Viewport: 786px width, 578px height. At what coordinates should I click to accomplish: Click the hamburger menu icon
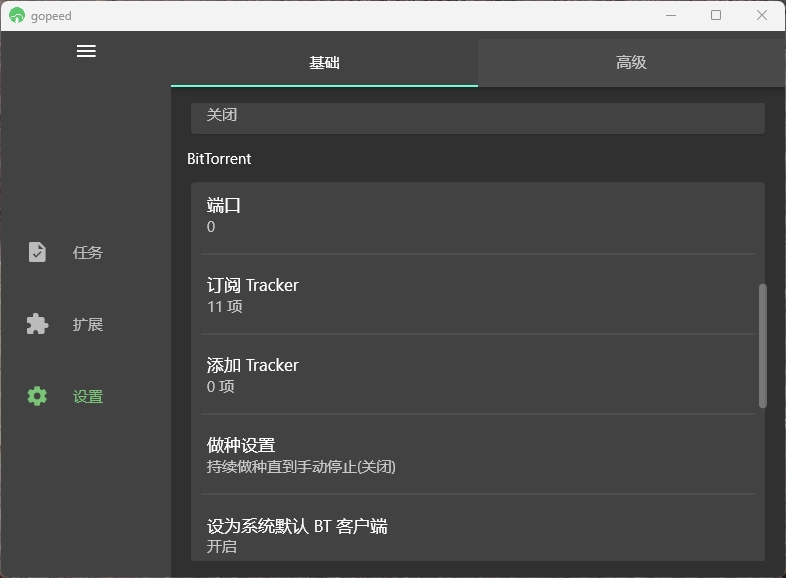click(86, 51)
